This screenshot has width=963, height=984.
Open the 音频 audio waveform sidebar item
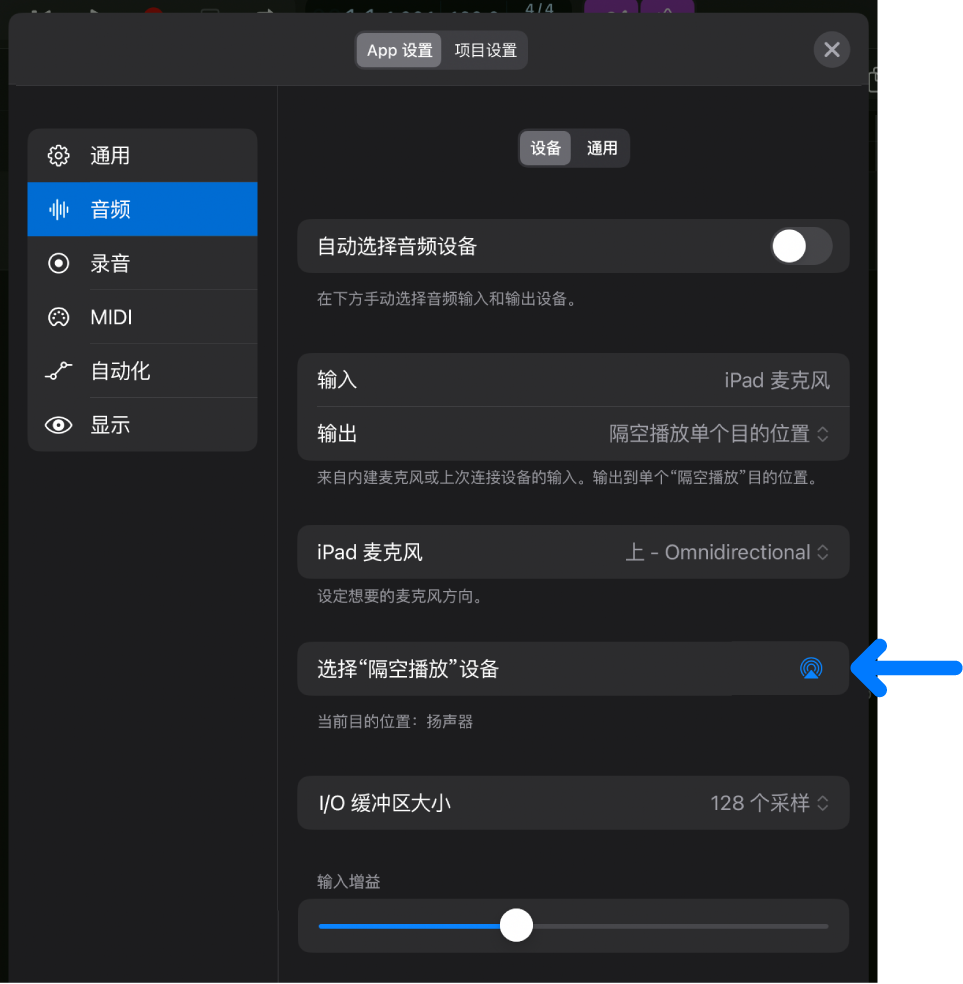click(x=58, y=209)
